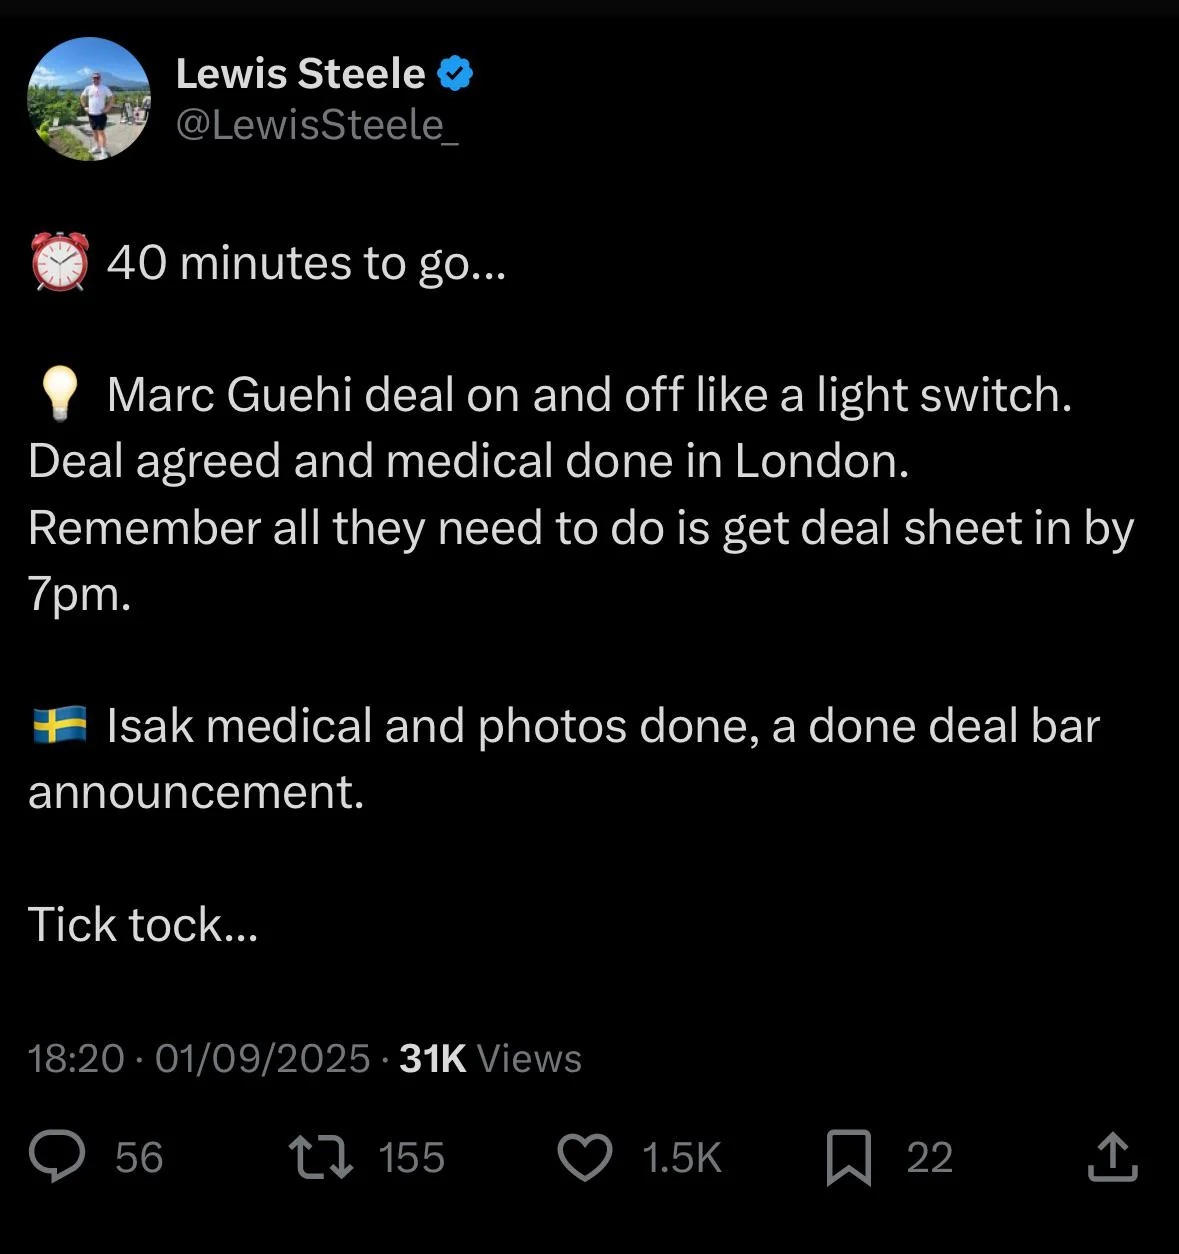The image size is (1179, 1254).
Task: Click the Swedish flag emoji
Action: click(60, 726)
